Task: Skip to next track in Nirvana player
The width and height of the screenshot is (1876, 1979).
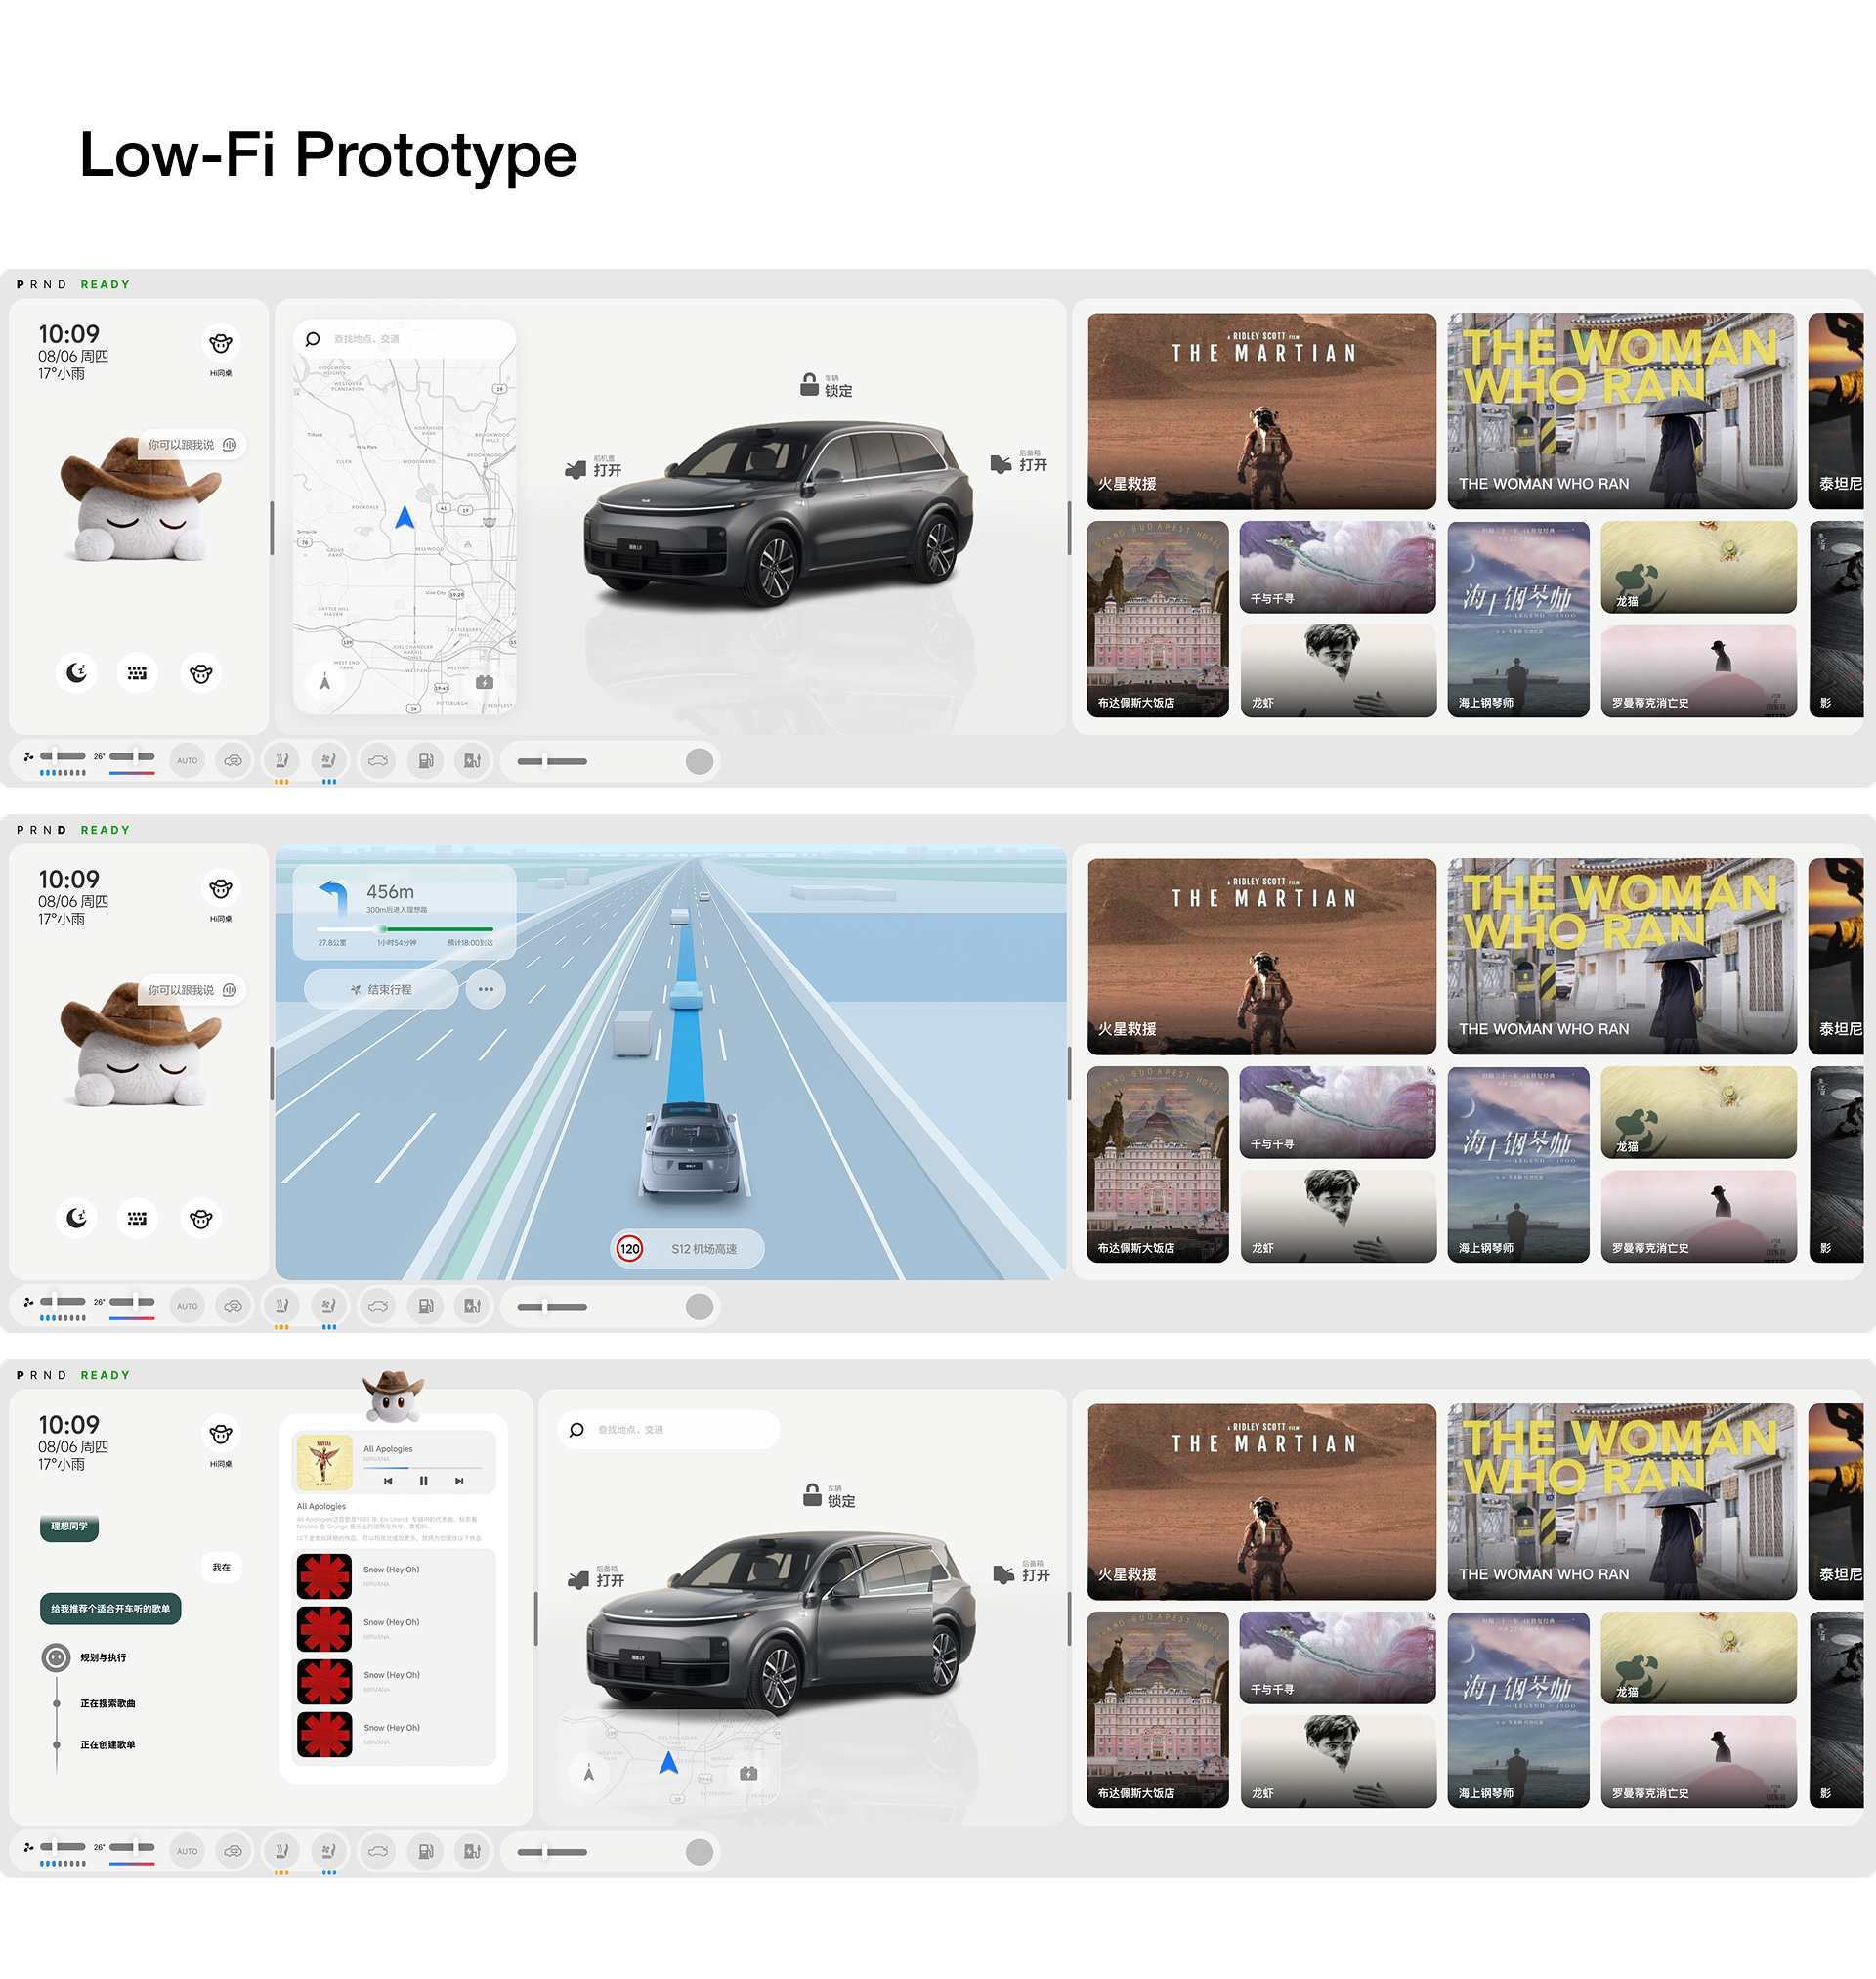Action: pyautogui.click(x=459, y=1480)
